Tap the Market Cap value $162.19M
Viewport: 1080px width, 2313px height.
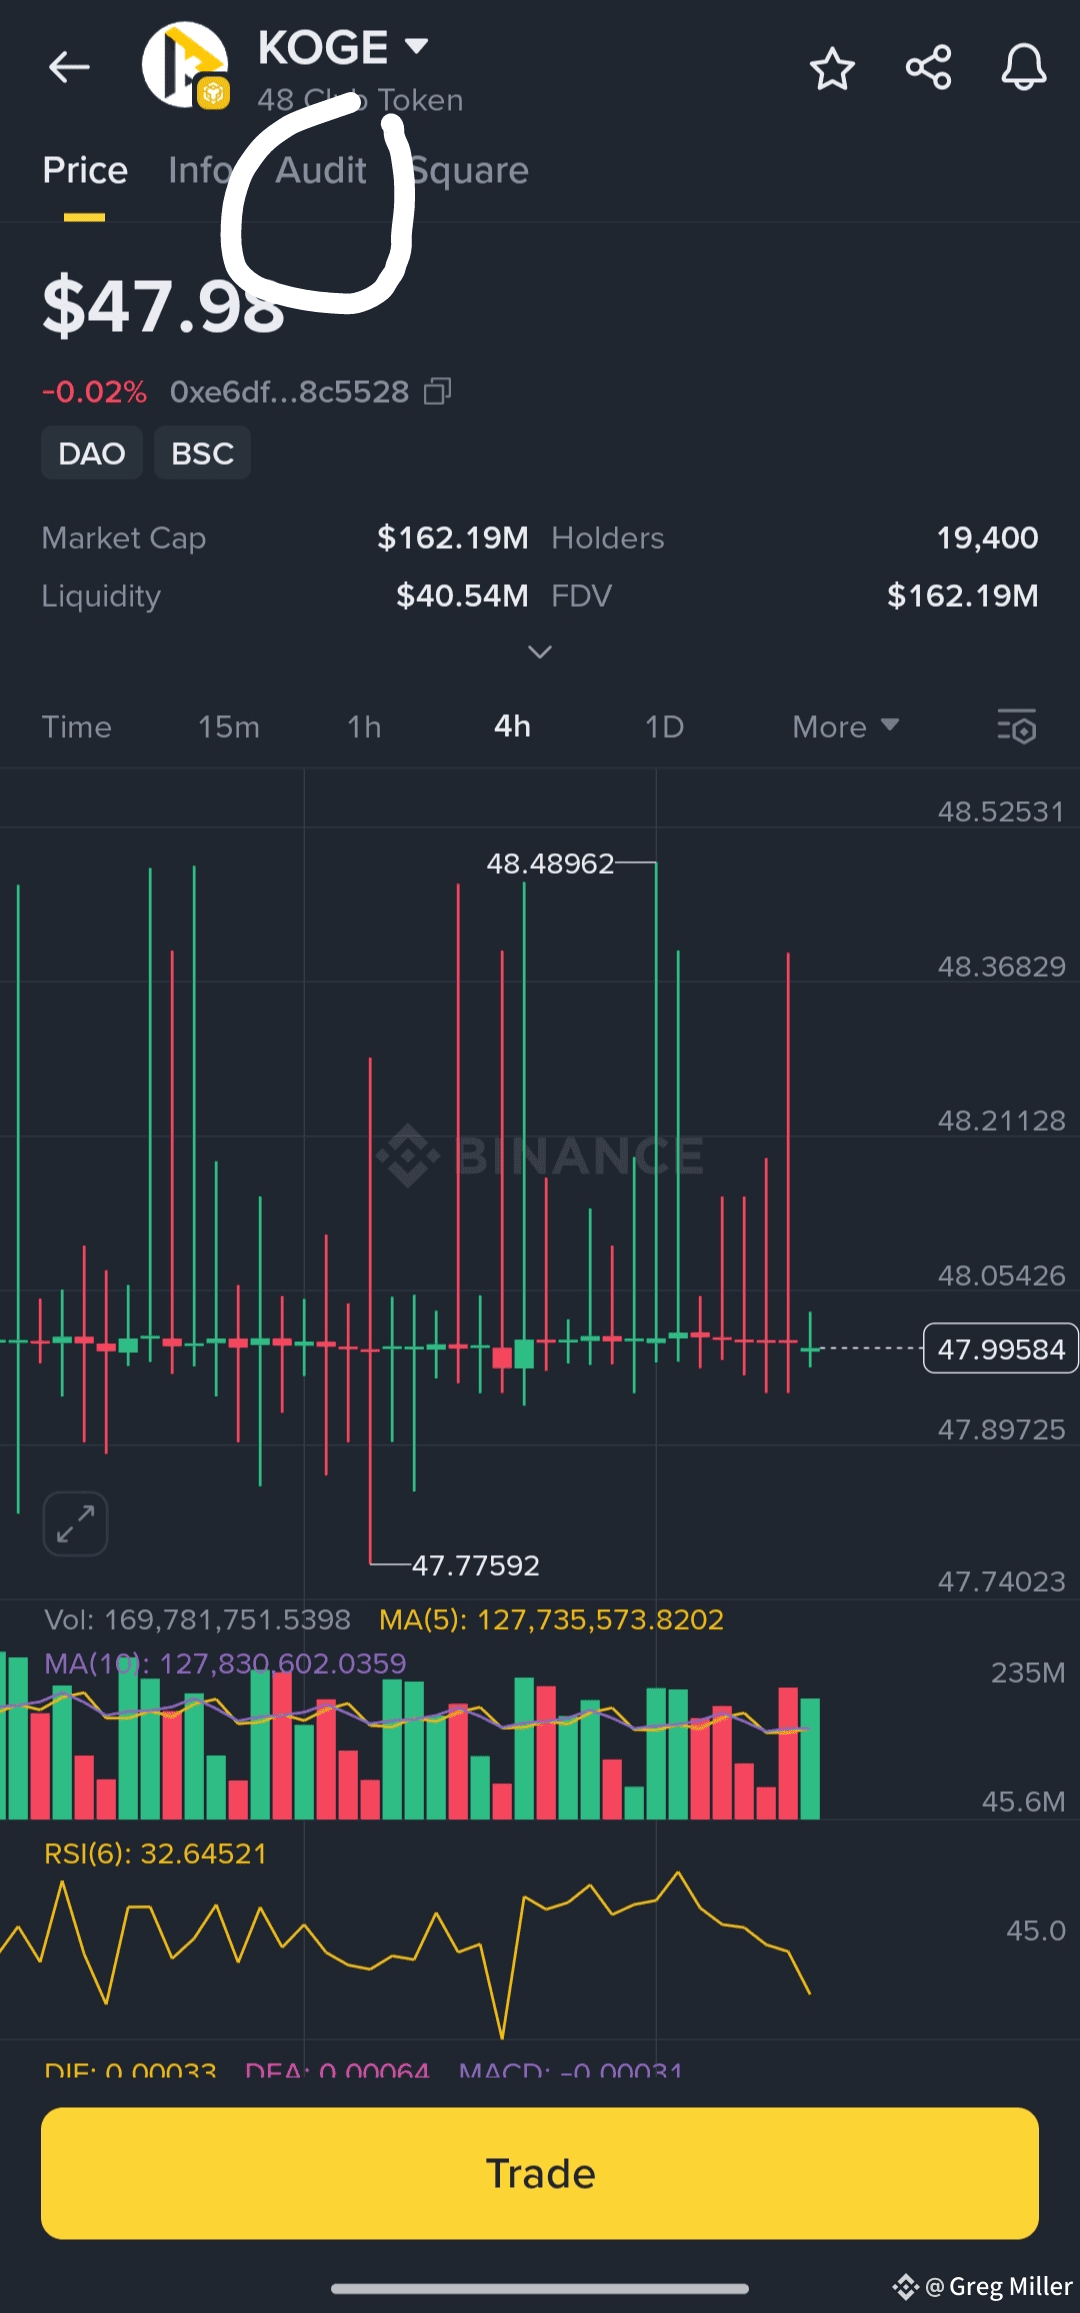[452, 538]
